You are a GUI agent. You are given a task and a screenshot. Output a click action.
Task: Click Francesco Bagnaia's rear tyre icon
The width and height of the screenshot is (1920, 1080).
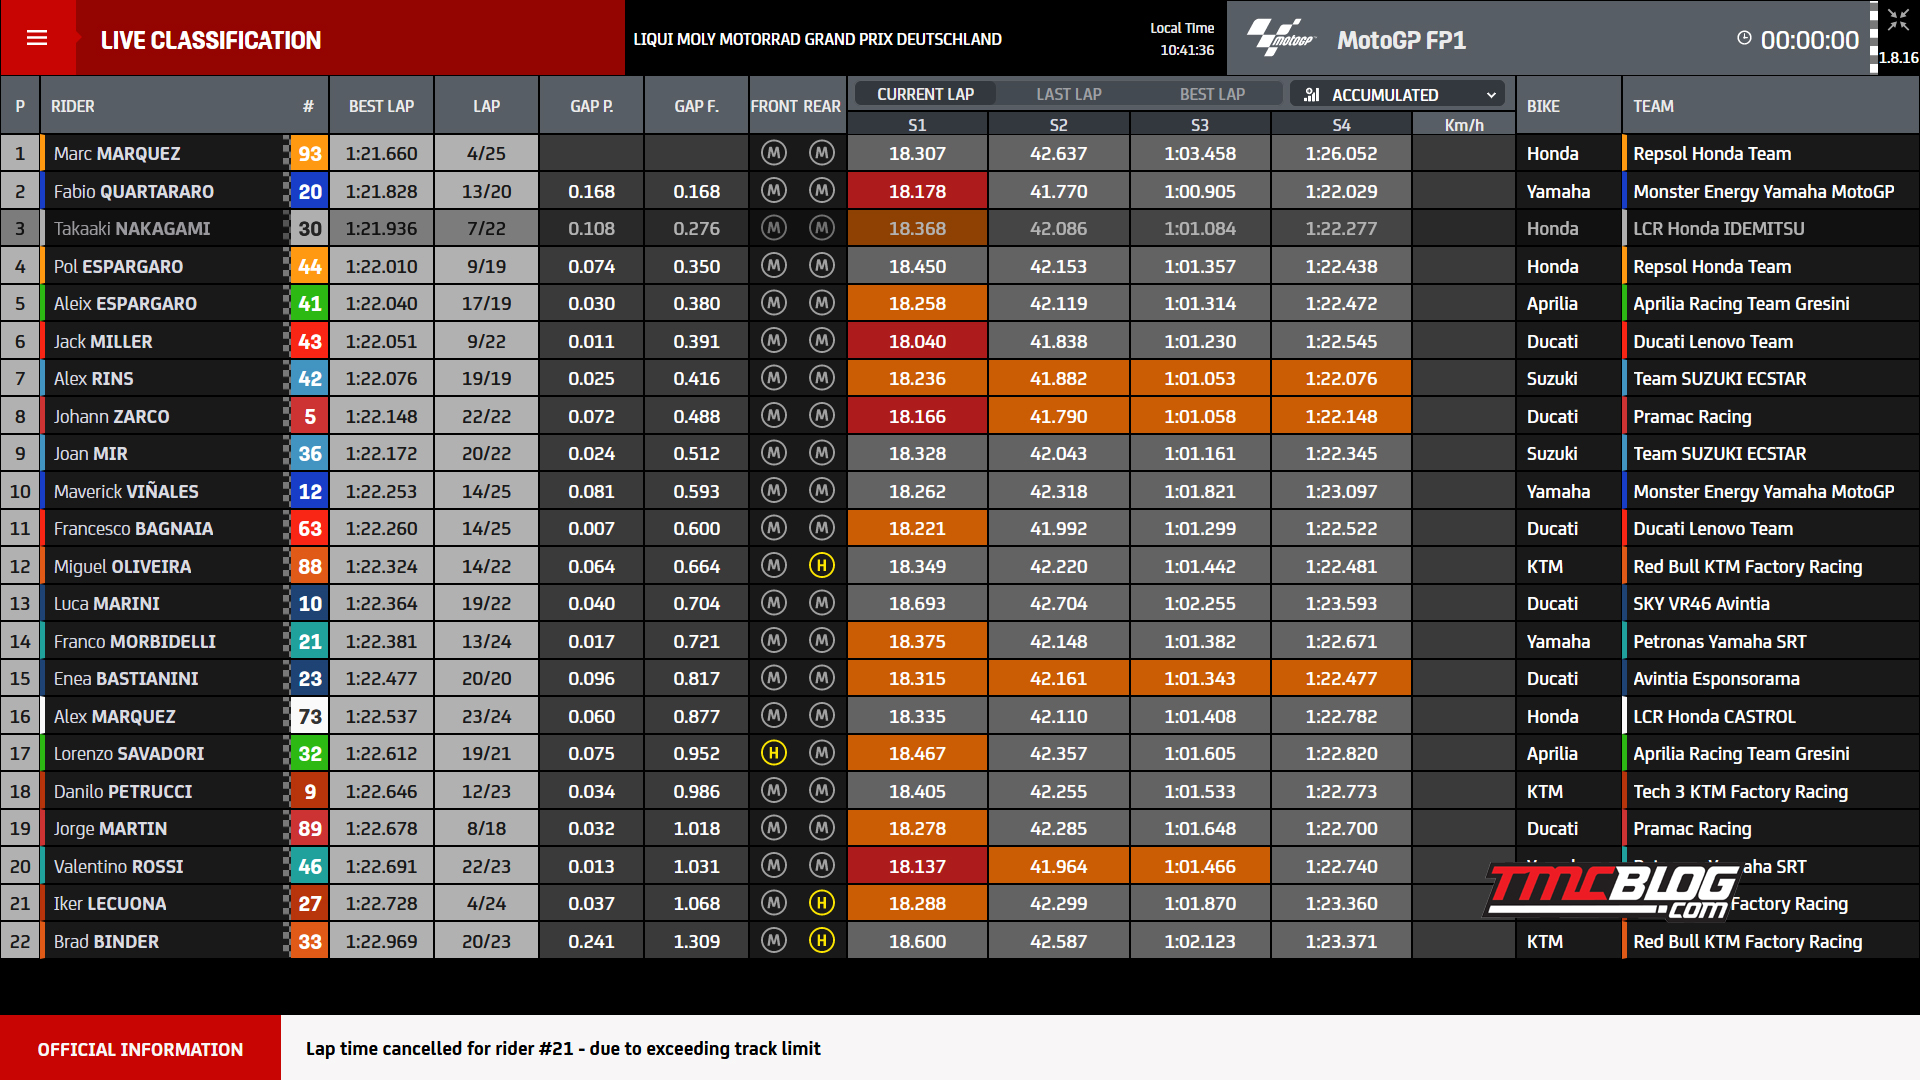pyautogui.click(x=822, y=528)
